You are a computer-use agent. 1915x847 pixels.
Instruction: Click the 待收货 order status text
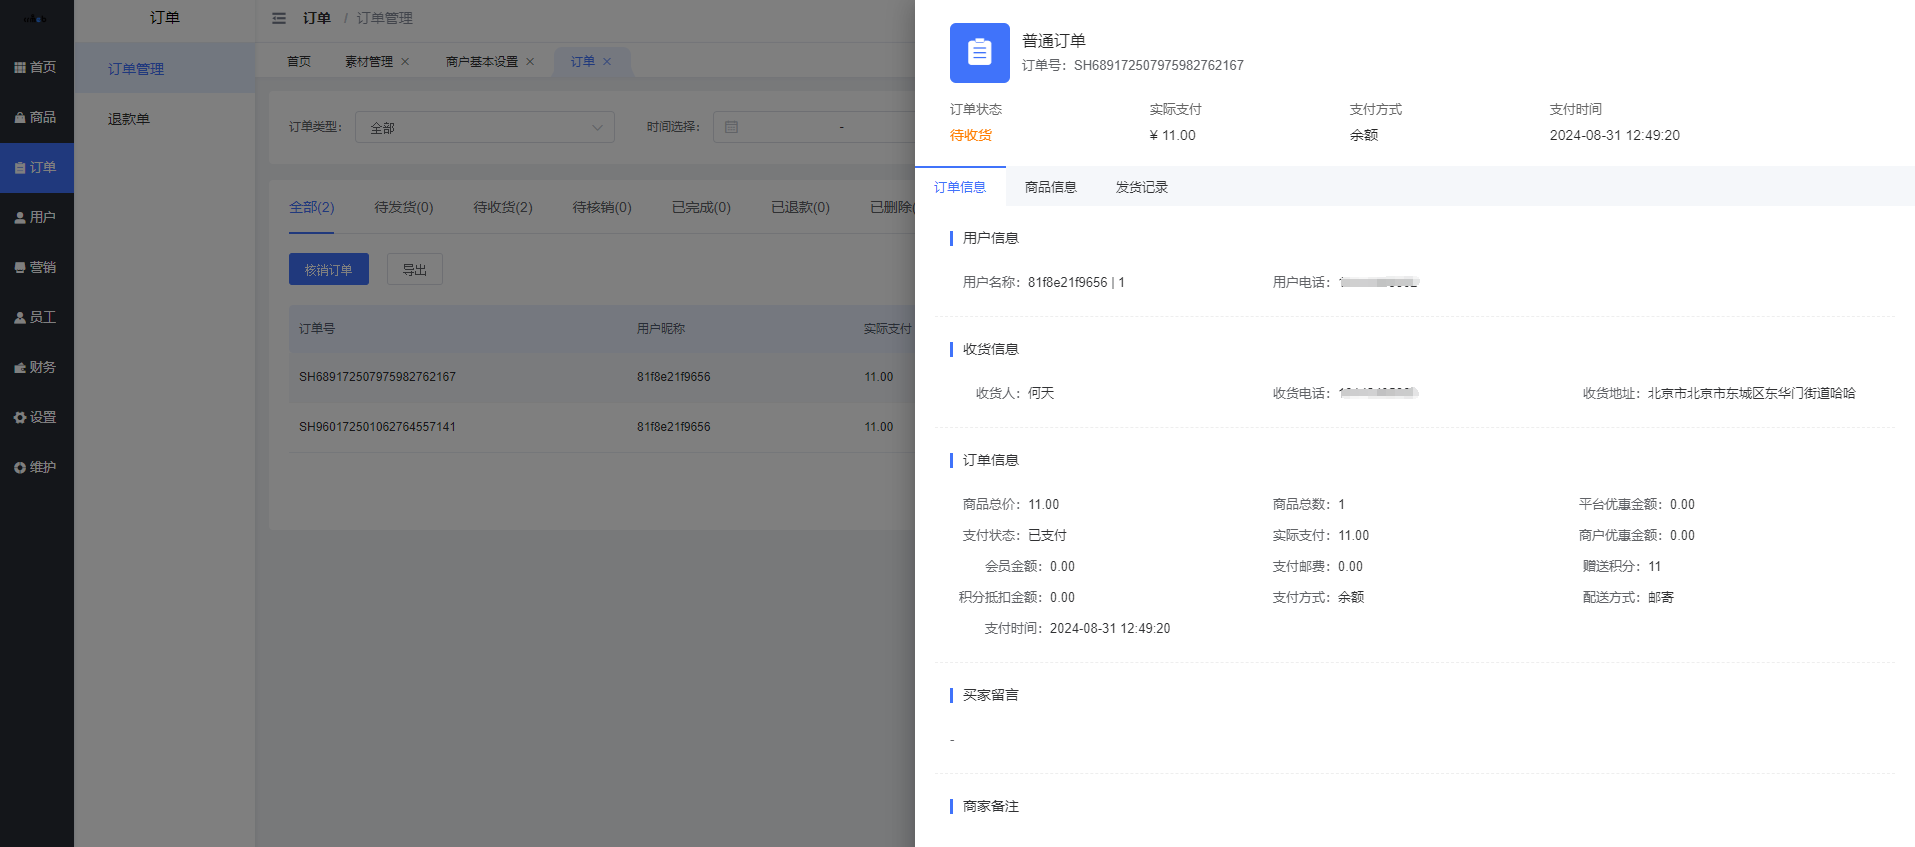971,135
